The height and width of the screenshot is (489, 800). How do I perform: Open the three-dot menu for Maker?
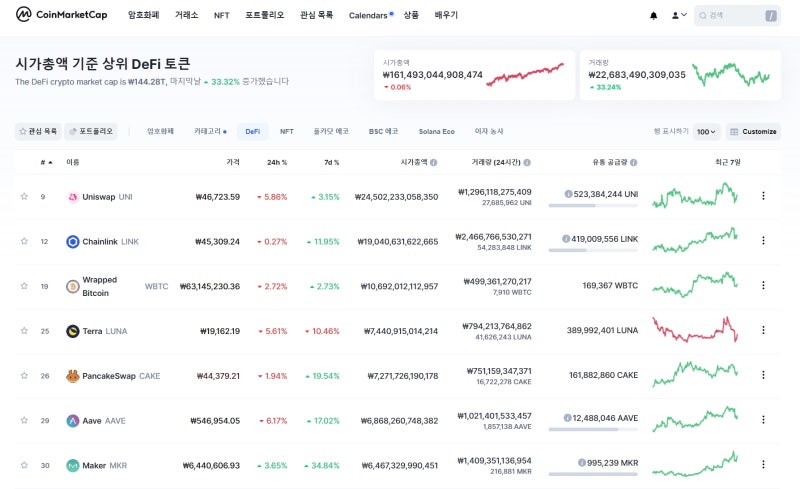[x=763, y=464]
